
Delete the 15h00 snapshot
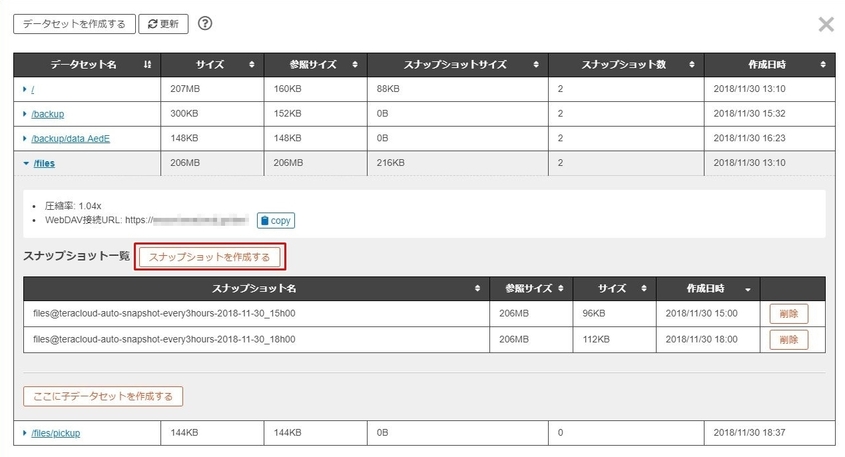(788, 314)
